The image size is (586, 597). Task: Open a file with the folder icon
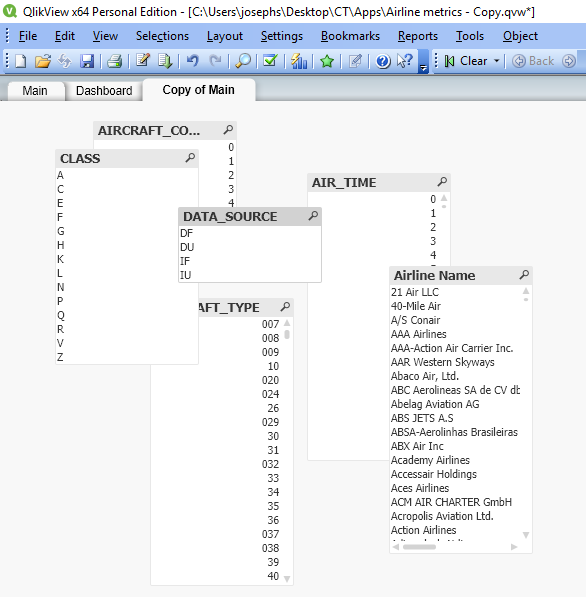click(43, 61)
